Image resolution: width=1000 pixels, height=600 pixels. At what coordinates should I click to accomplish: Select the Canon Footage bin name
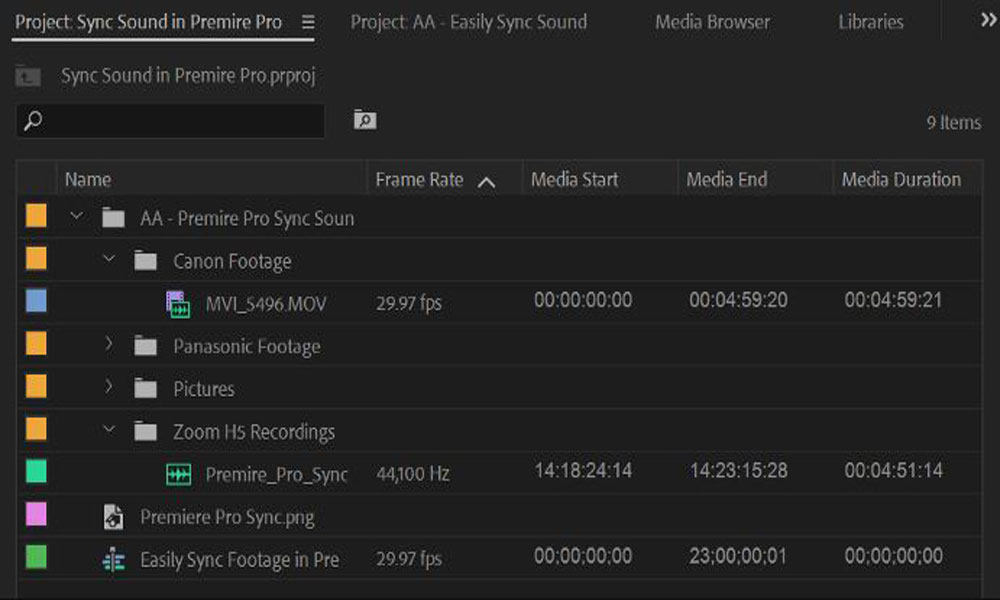tap(232, 261)
